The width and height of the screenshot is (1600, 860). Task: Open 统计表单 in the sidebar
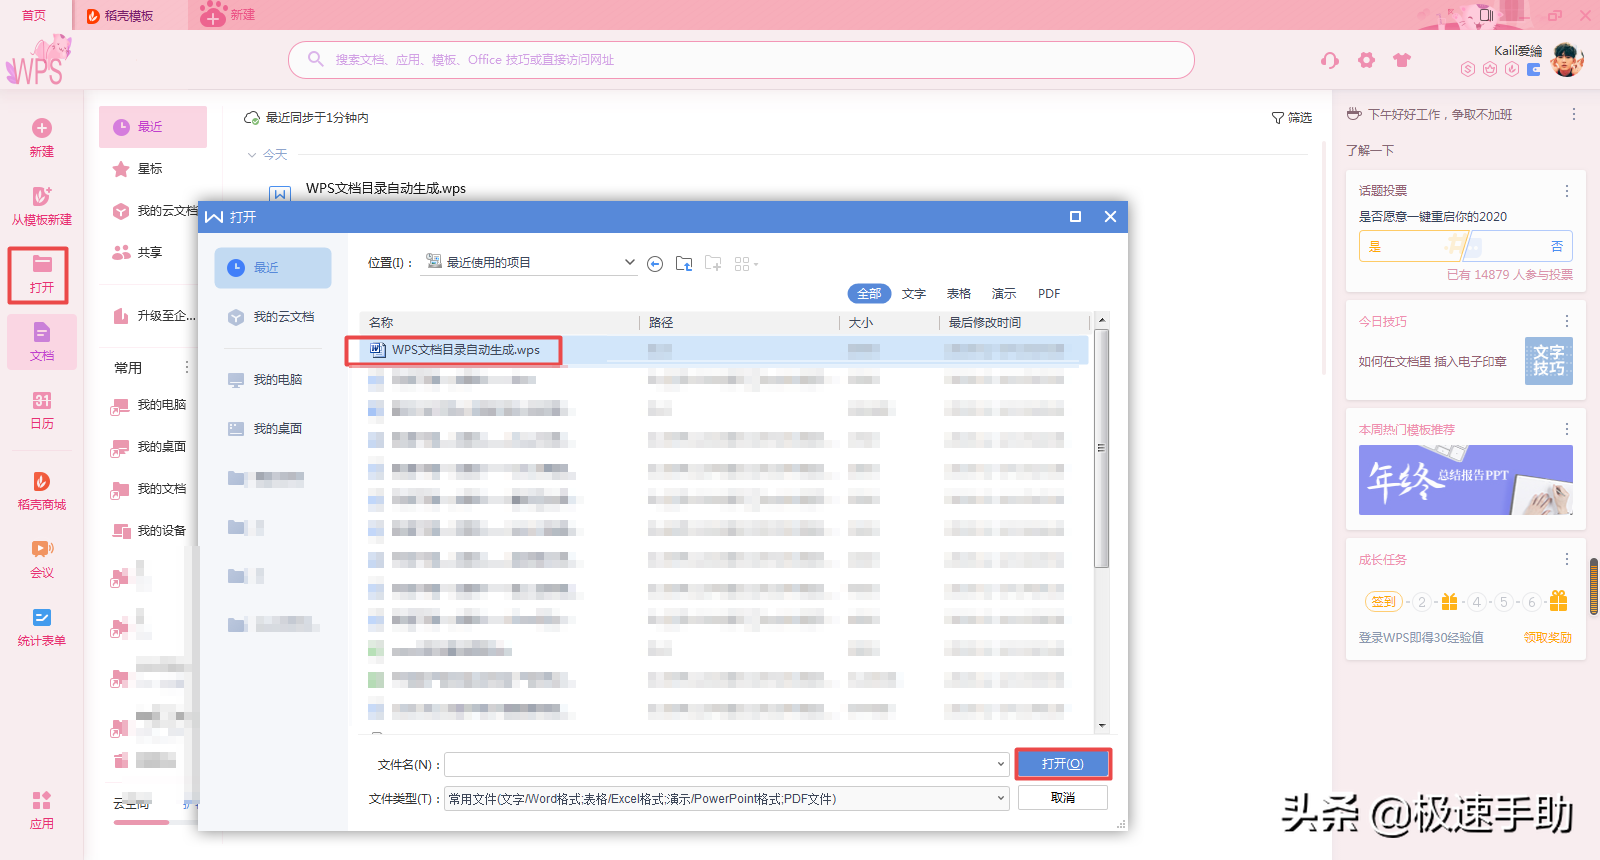42,627
